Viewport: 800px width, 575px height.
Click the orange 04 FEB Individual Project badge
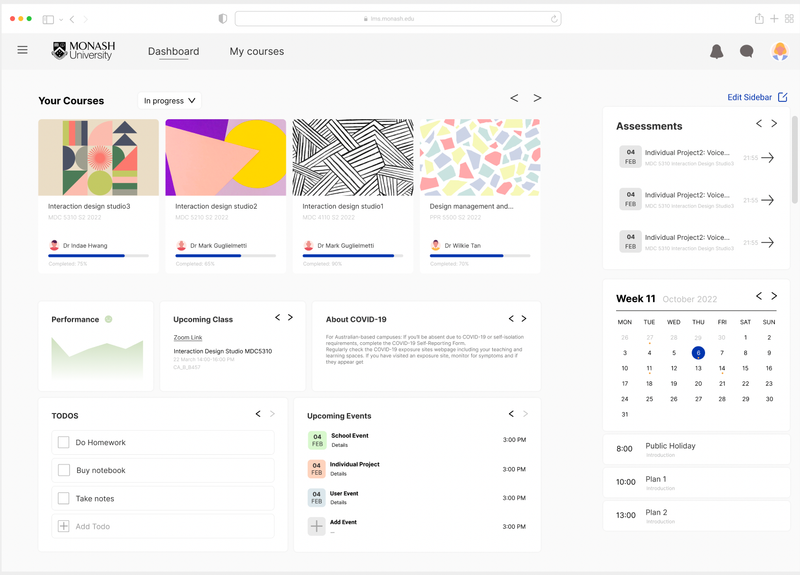click(x=316, y=469)
